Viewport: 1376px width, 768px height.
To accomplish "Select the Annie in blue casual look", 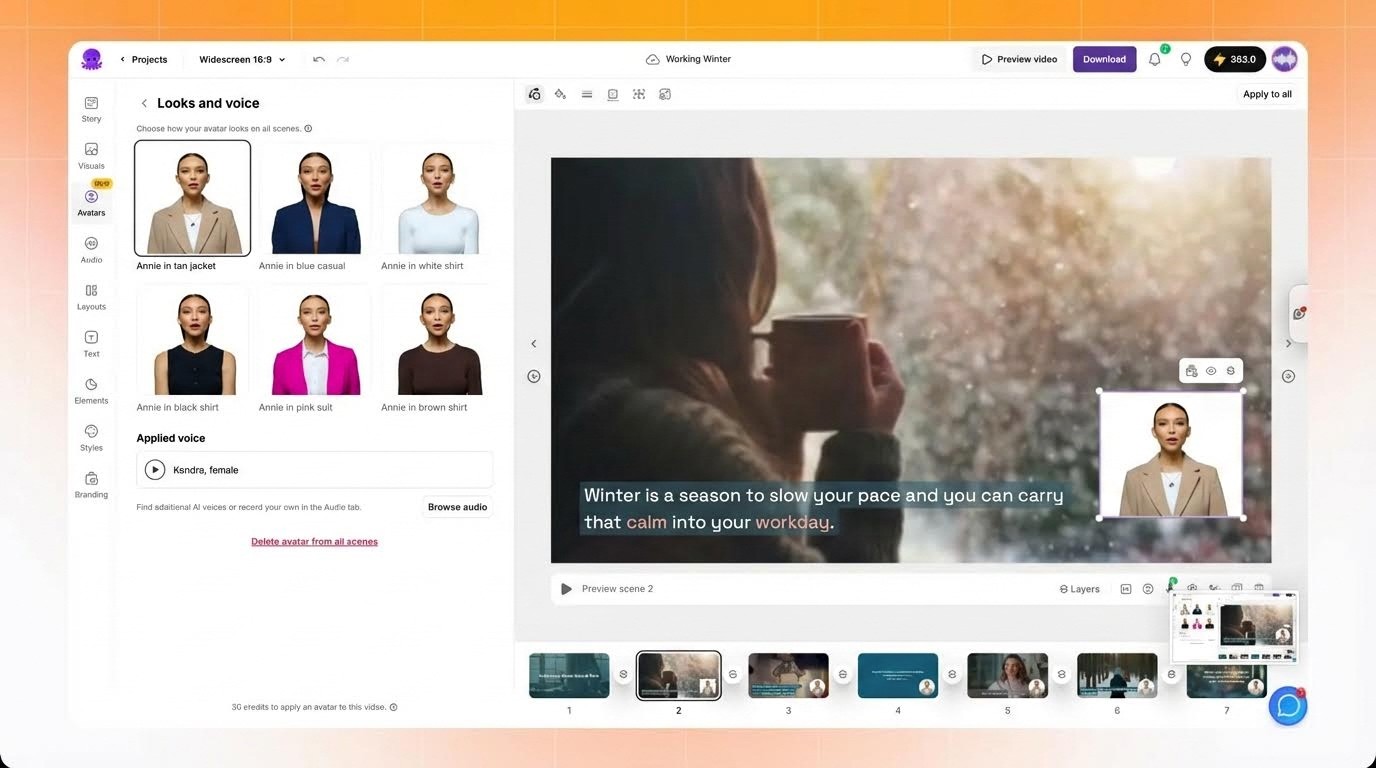I will (x=314, y=198).
